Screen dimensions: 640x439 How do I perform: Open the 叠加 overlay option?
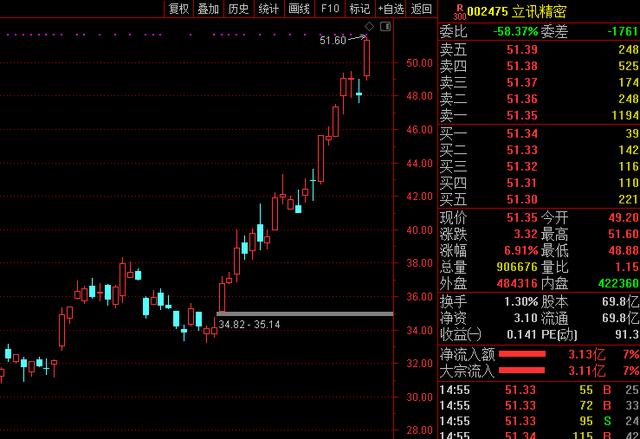tap(208, 8)
